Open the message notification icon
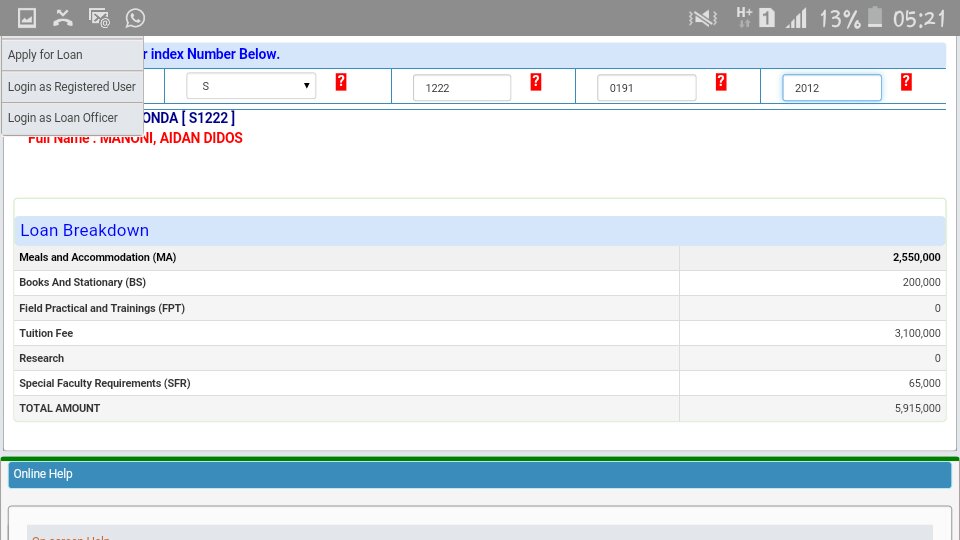 pyautogui.click(x=99, y=18)
